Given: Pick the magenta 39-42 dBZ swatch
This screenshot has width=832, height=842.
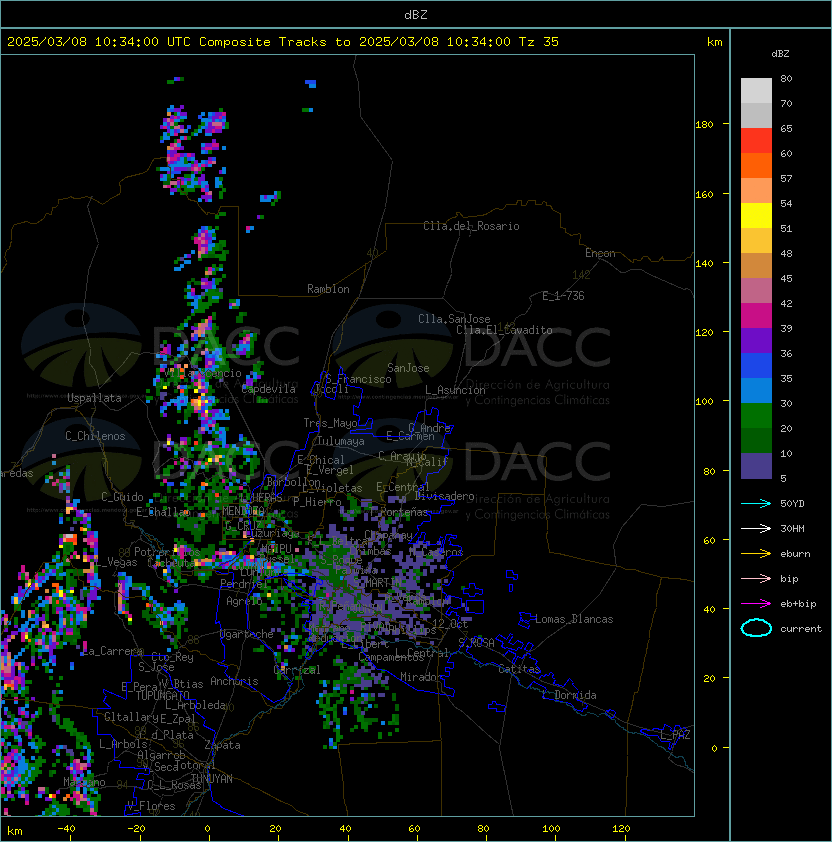Looking at the screenshot, I should click(x=756, y=316).
